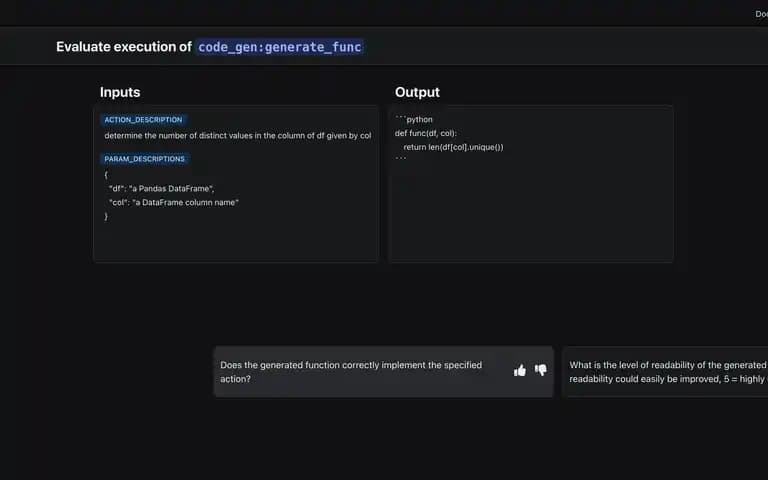Image resolution: width=768 pixels, height=480 pixels.
Task: Click the code_gen:generate_func code label
Action: click(280, 47)
